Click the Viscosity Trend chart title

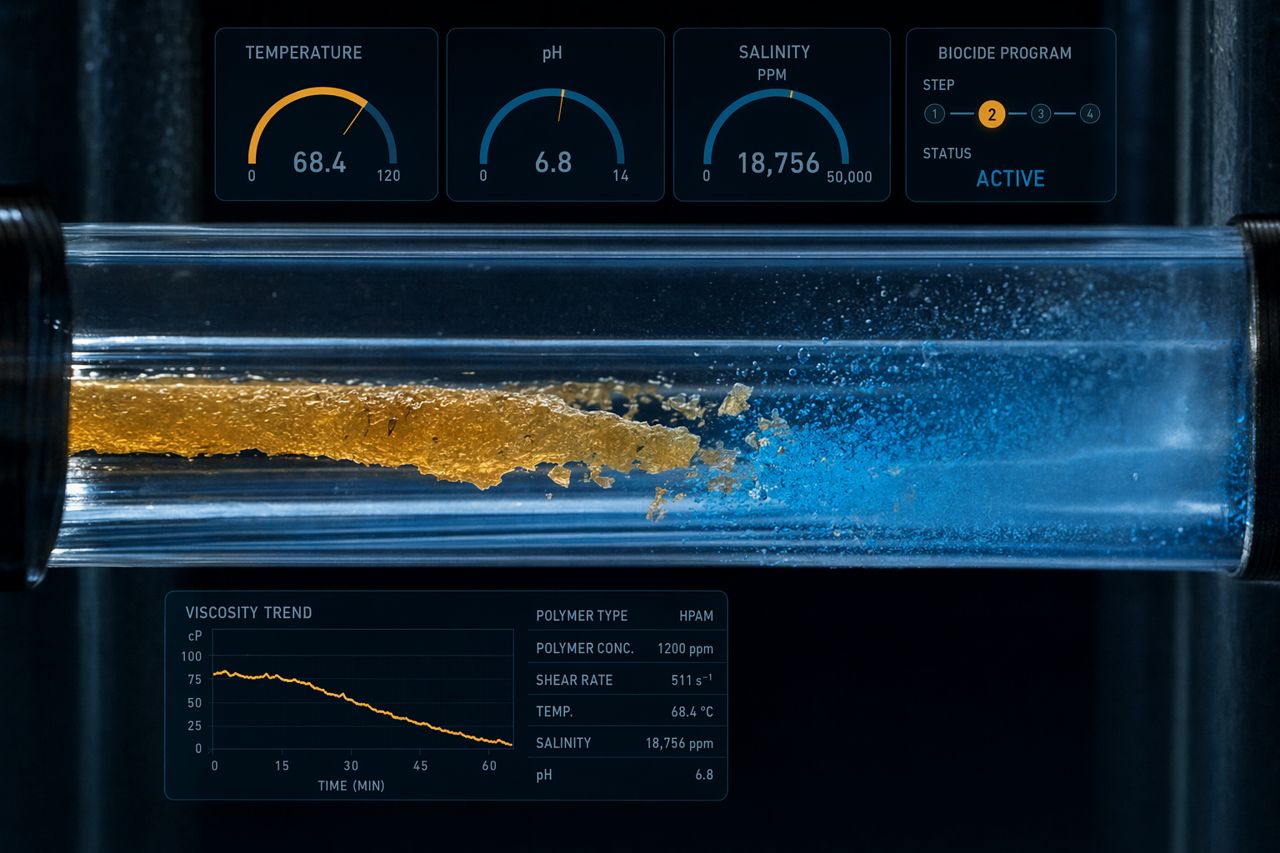tap(249, 612)
